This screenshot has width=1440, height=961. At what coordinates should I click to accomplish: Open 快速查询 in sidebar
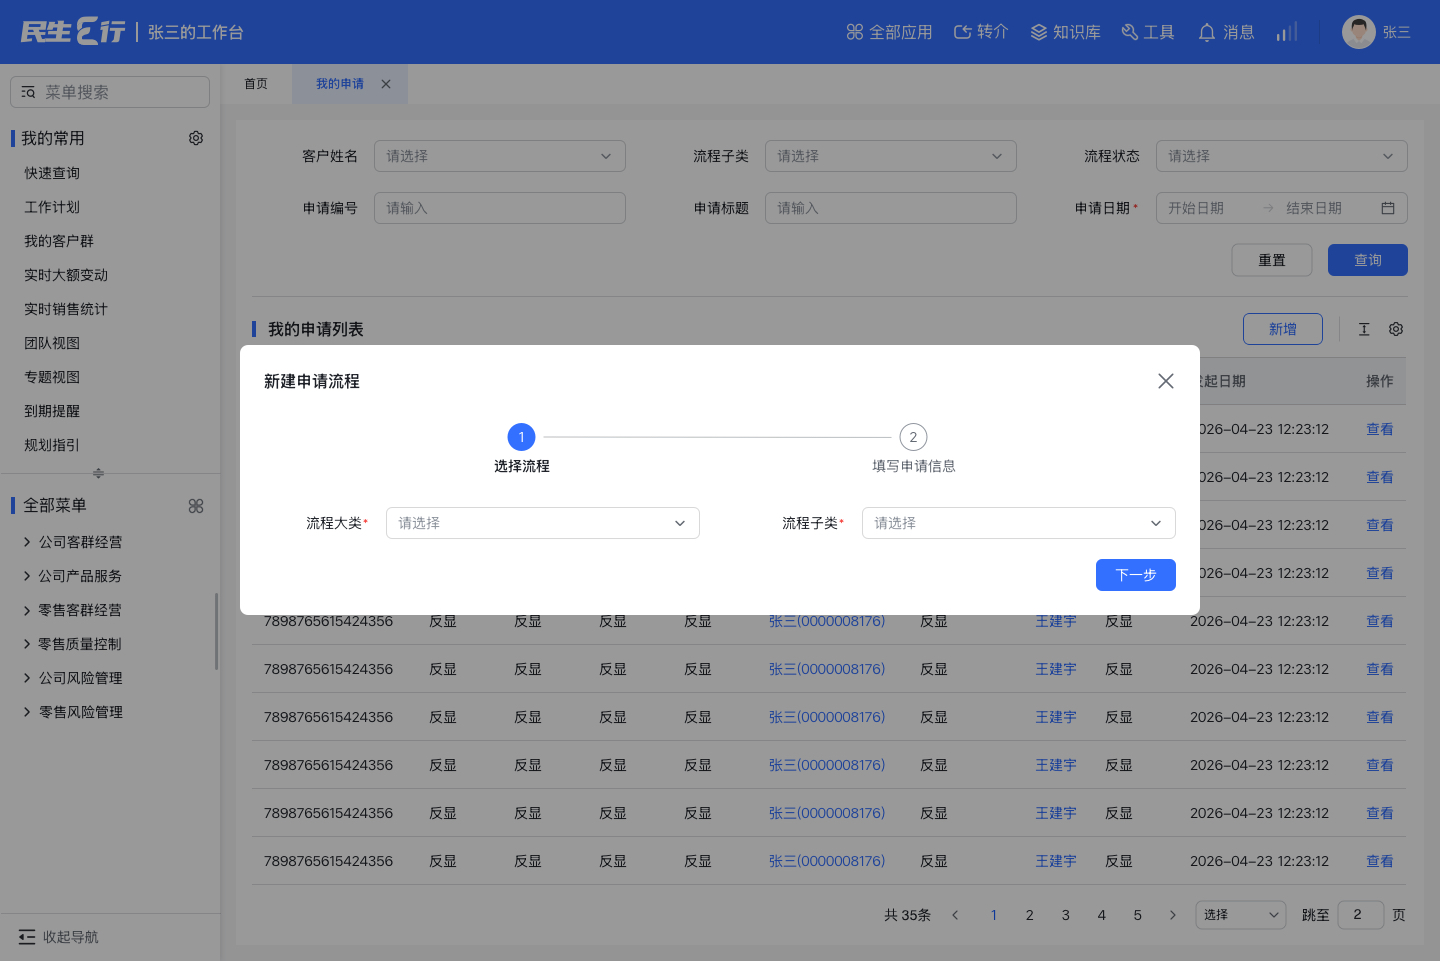click(x=52, y=173)
